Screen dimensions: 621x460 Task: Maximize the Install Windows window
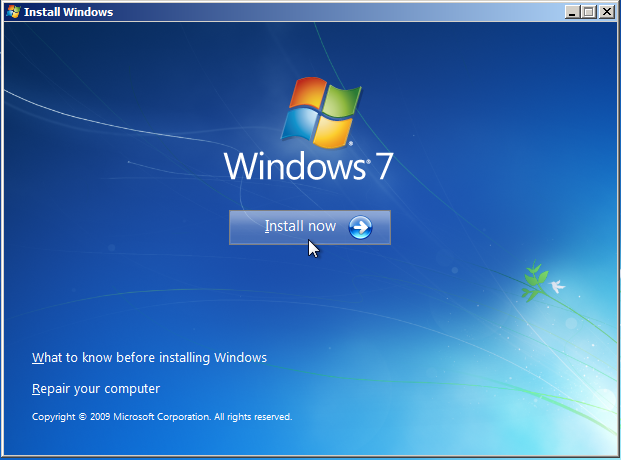[x=589, y=12]
